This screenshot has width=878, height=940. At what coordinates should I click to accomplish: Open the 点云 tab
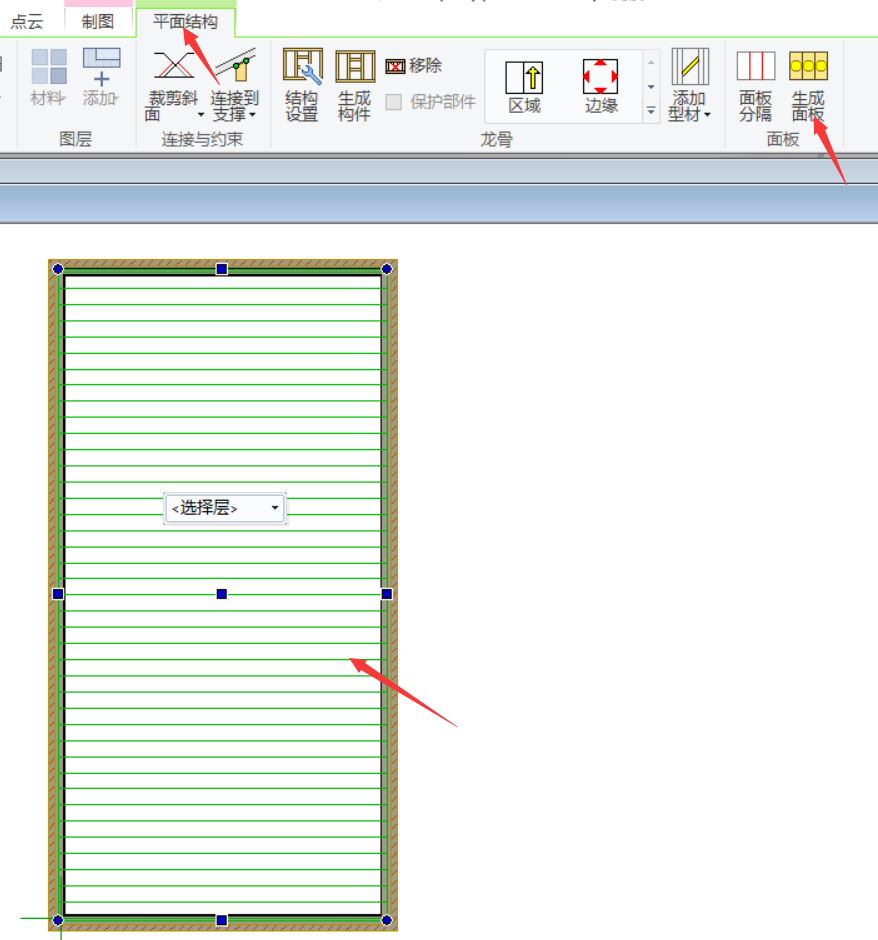point(27,22)
